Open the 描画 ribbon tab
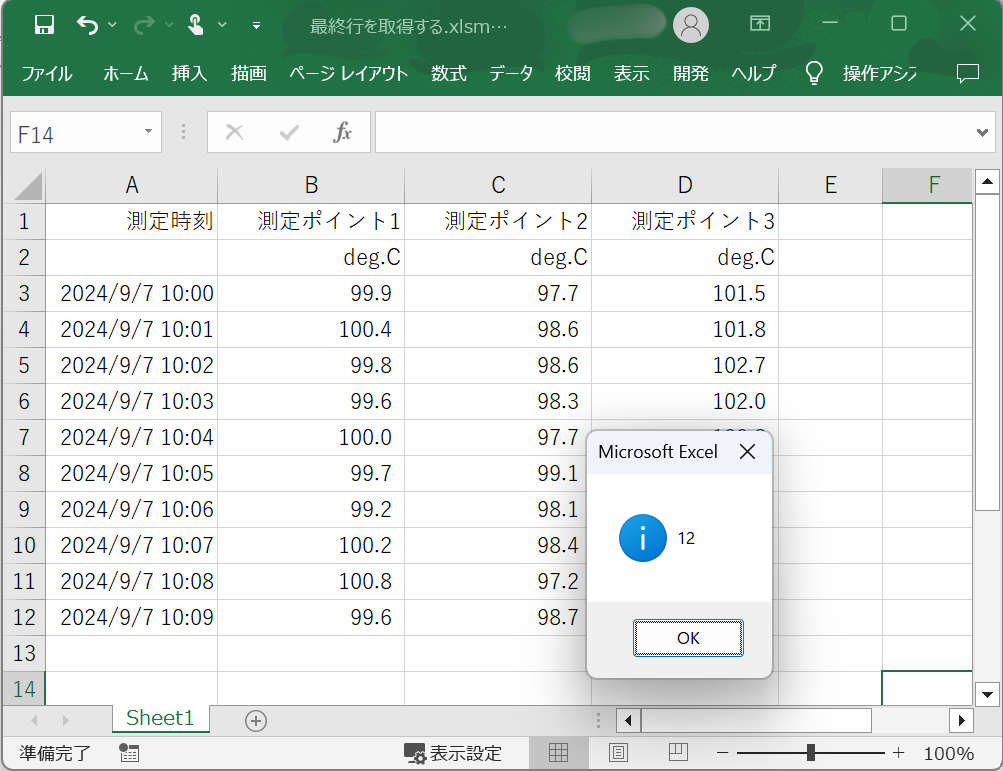 [249, 74]
